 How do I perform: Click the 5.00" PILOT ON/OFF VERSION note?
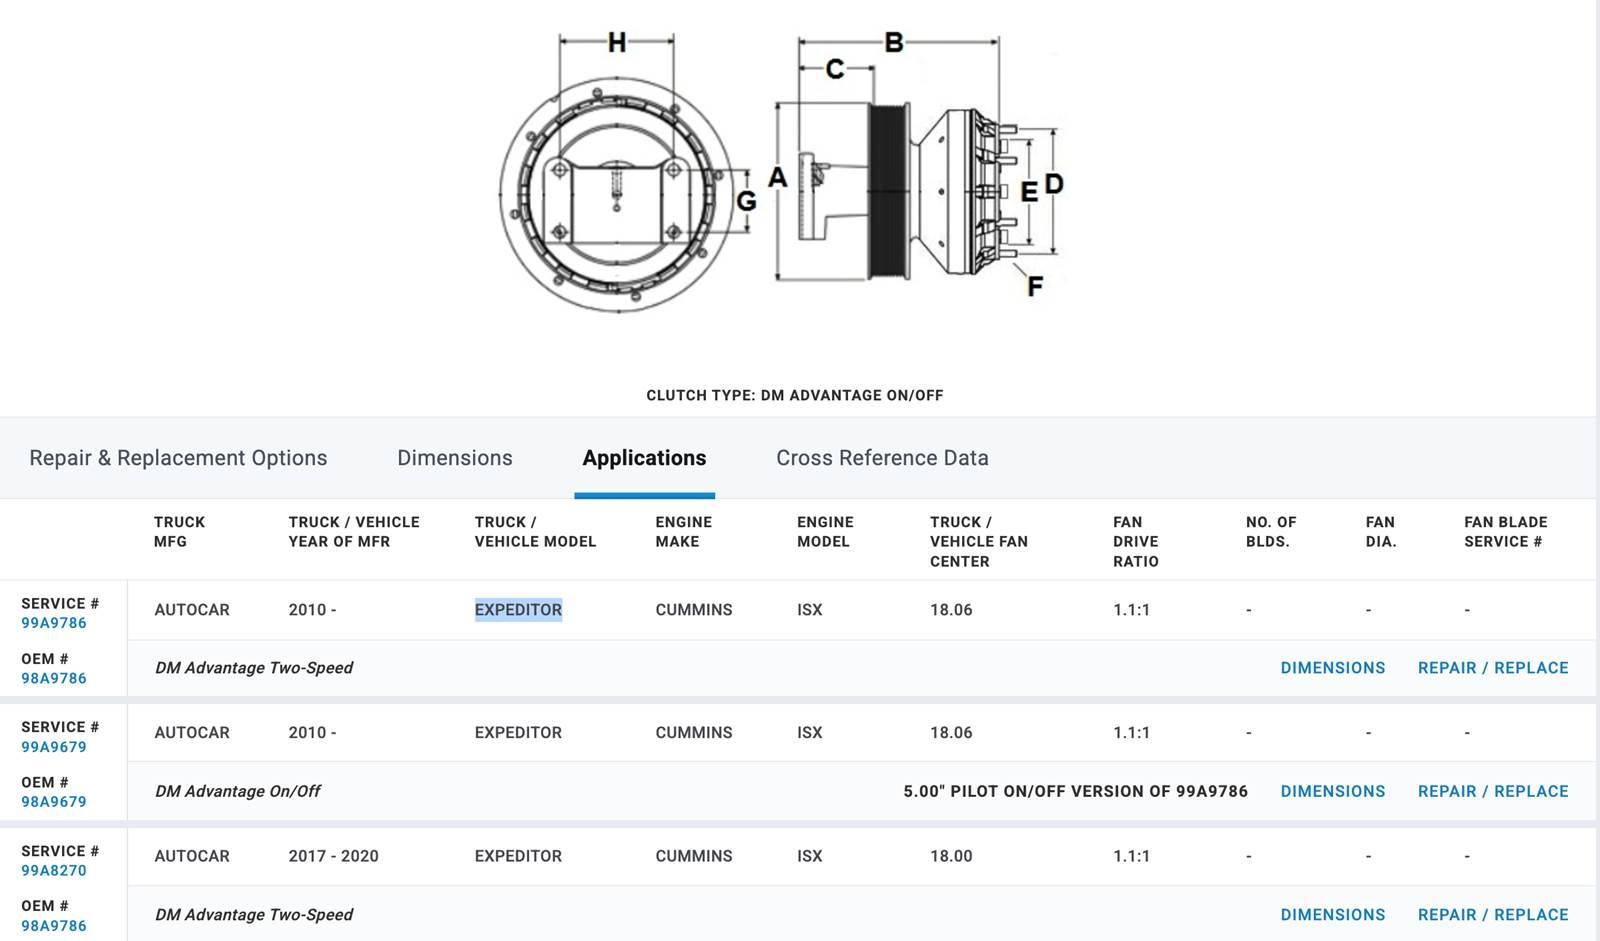[x=1075, y=791]
